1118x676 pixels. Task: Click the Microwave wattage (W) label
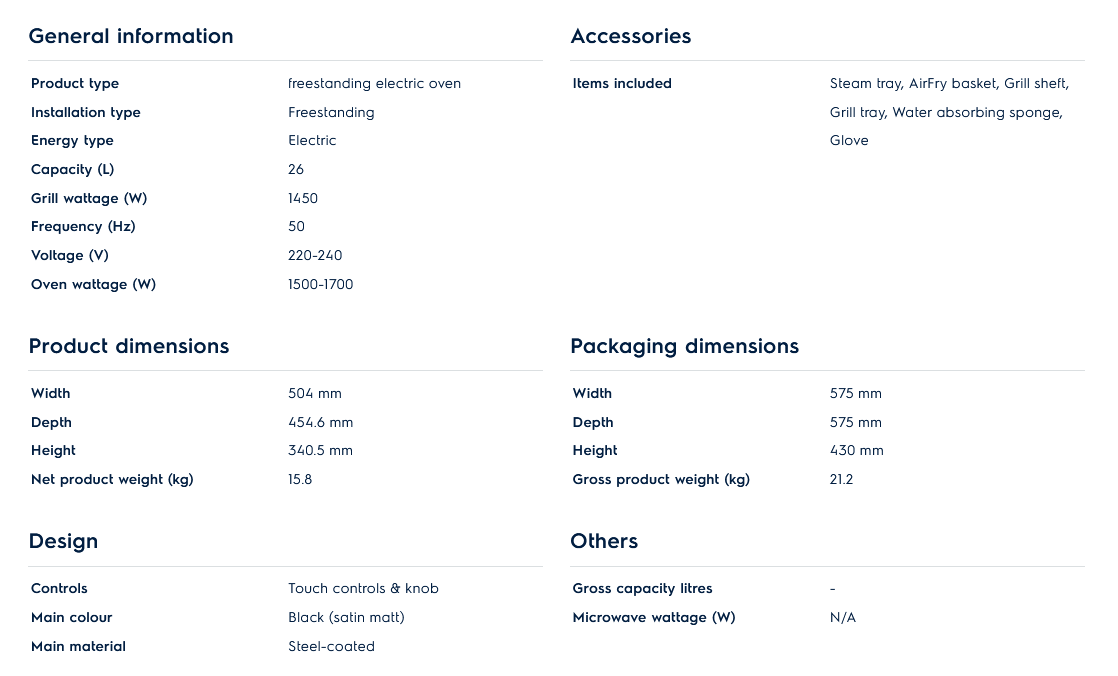(x=654, y=617)
